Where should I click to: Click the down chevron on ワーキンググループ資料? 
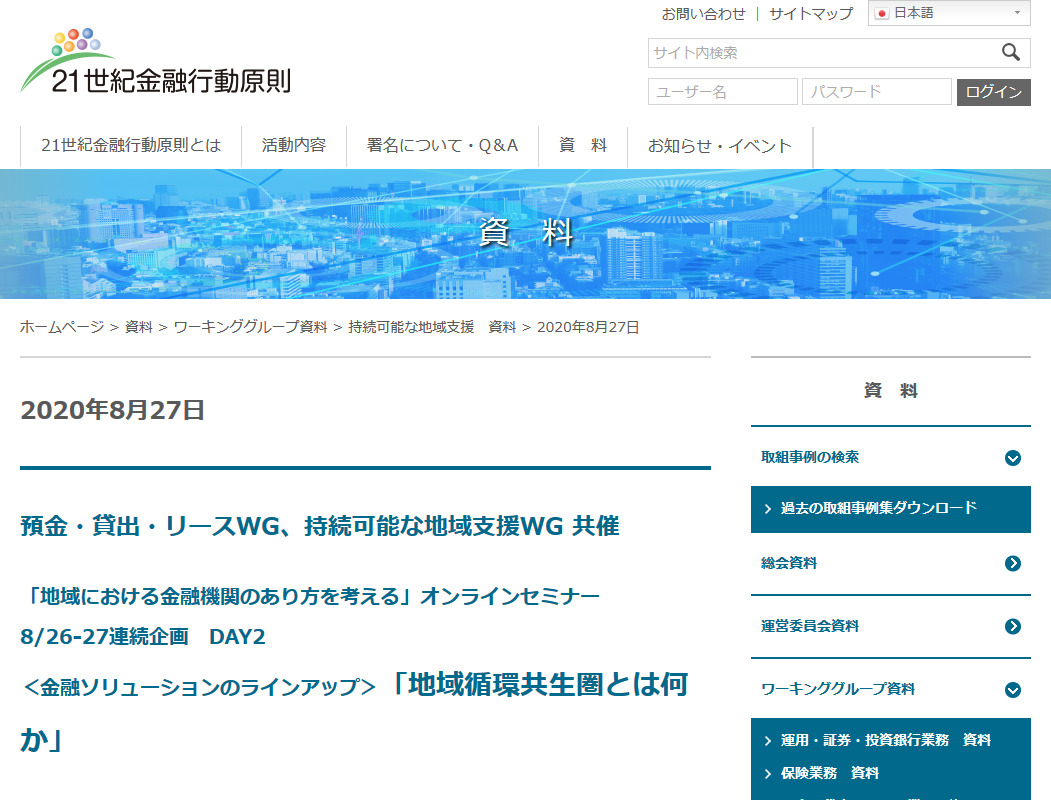point(1015,690)
